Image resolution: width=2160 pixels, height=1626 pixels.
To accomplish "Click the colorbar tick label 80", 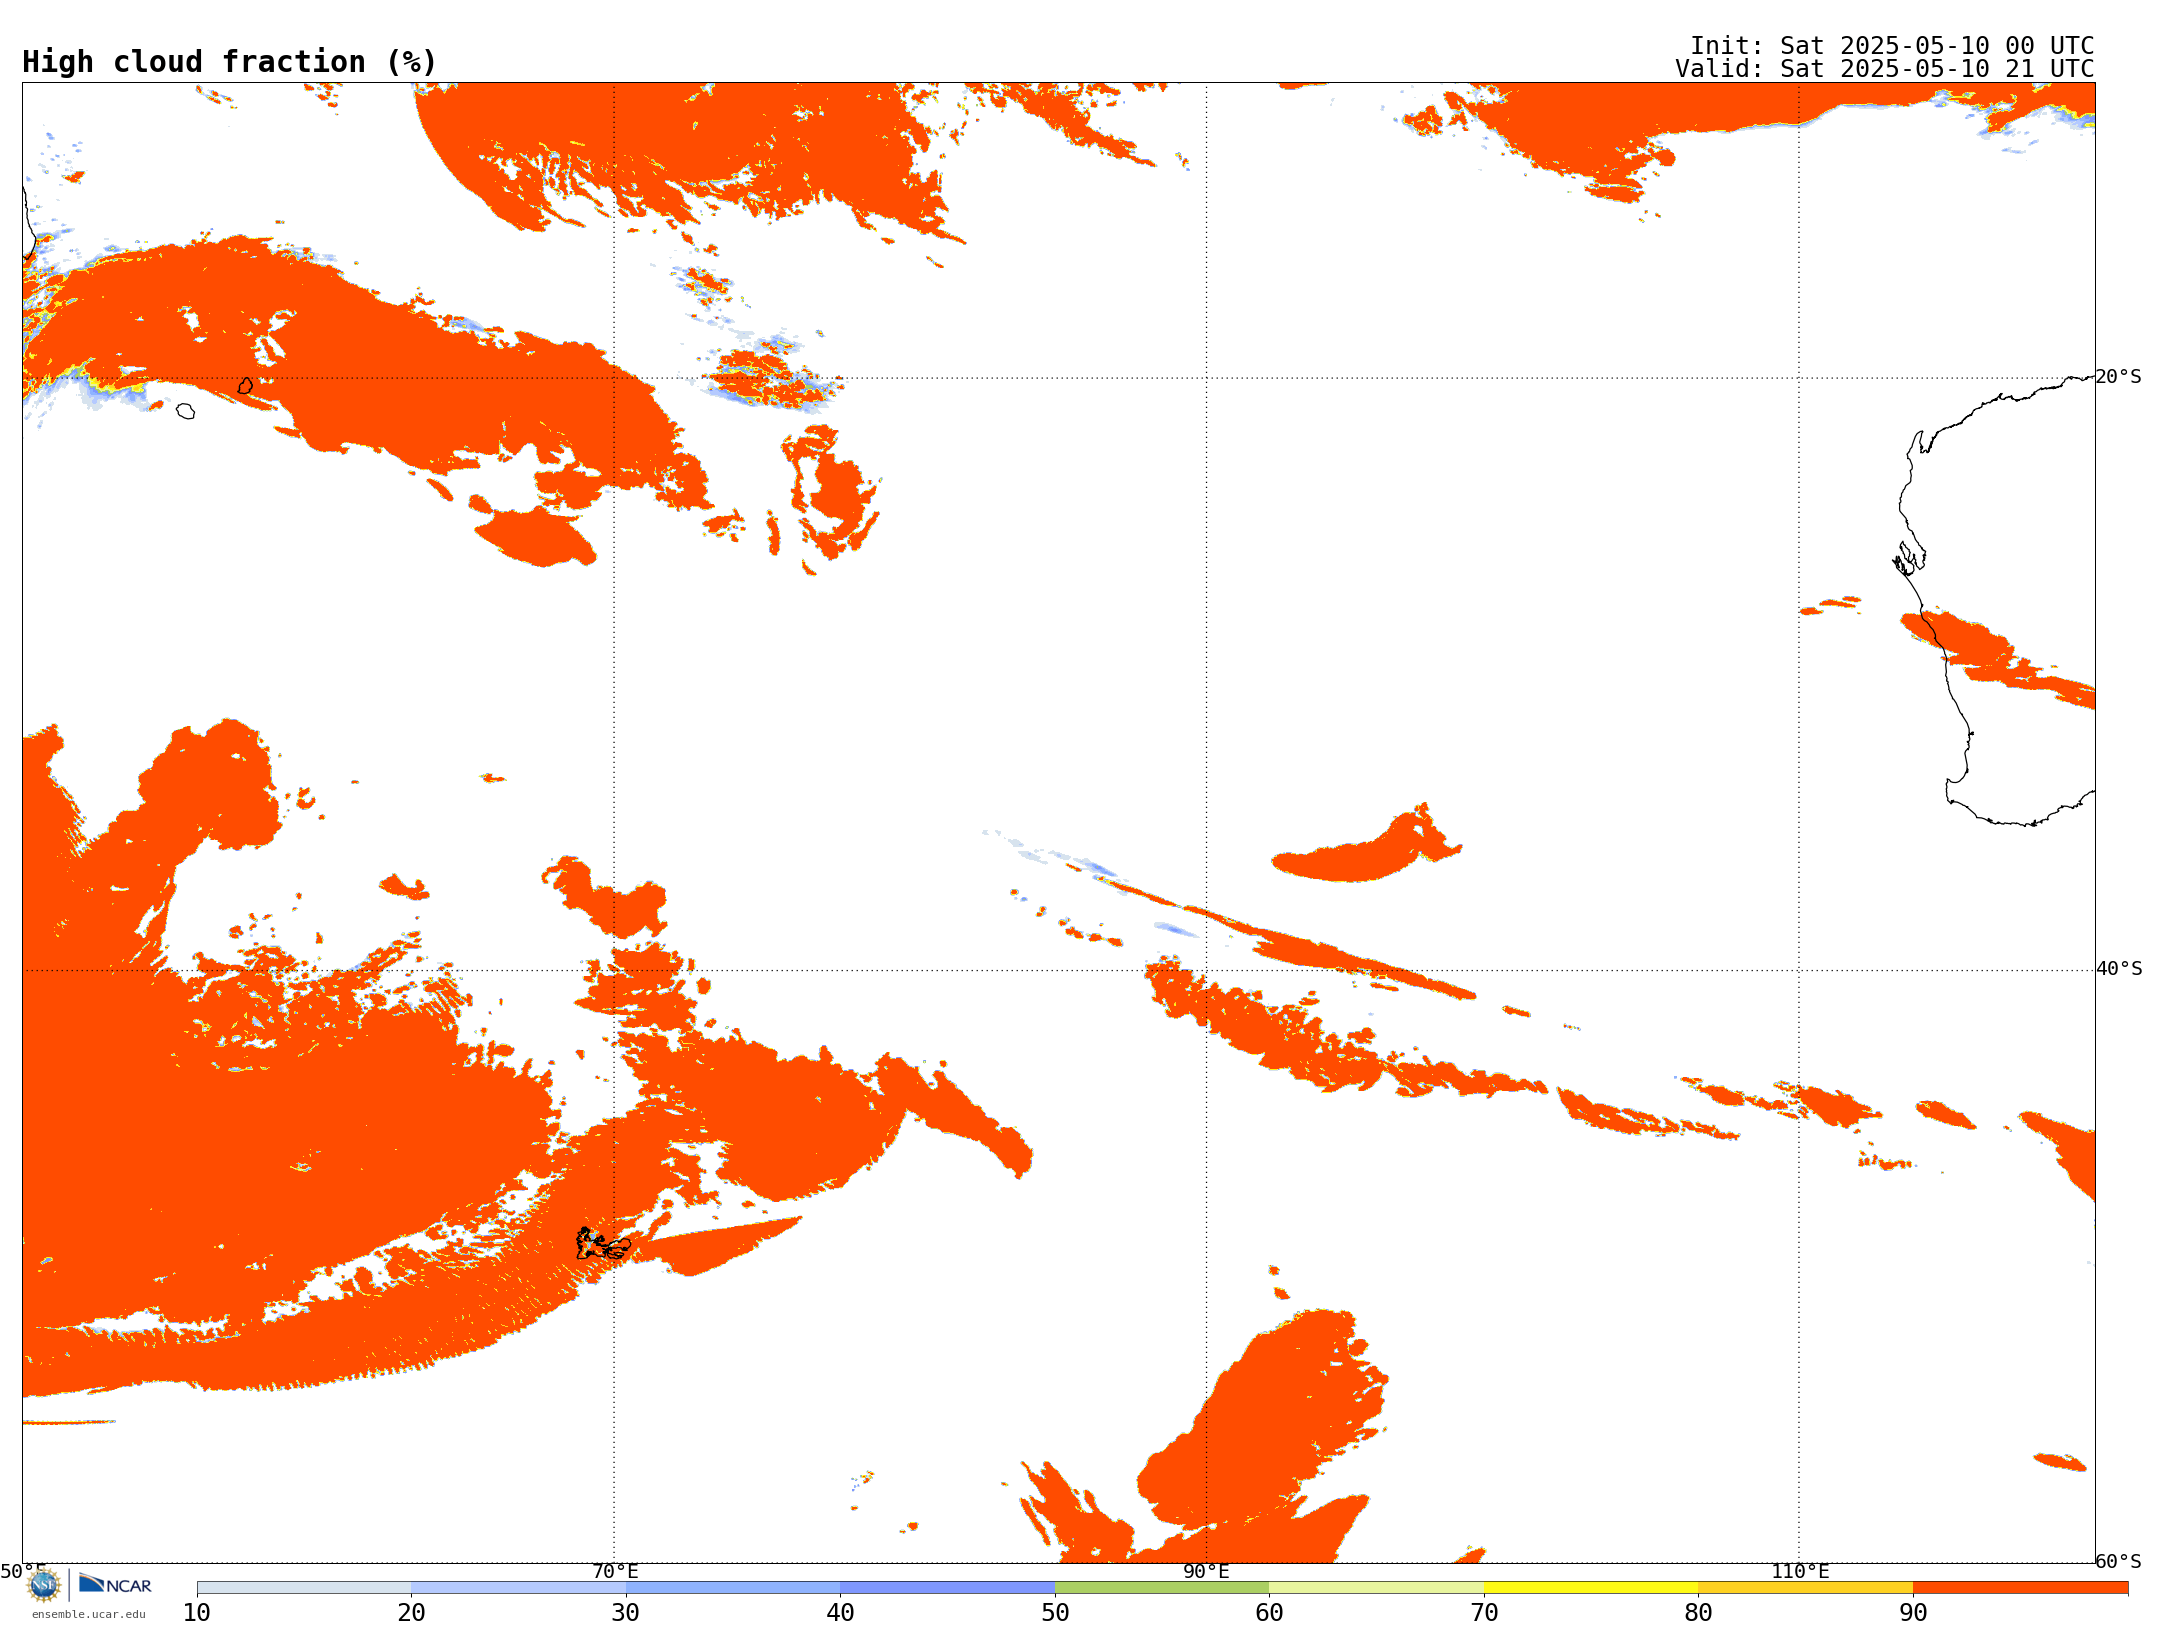I will 1698,1613.
